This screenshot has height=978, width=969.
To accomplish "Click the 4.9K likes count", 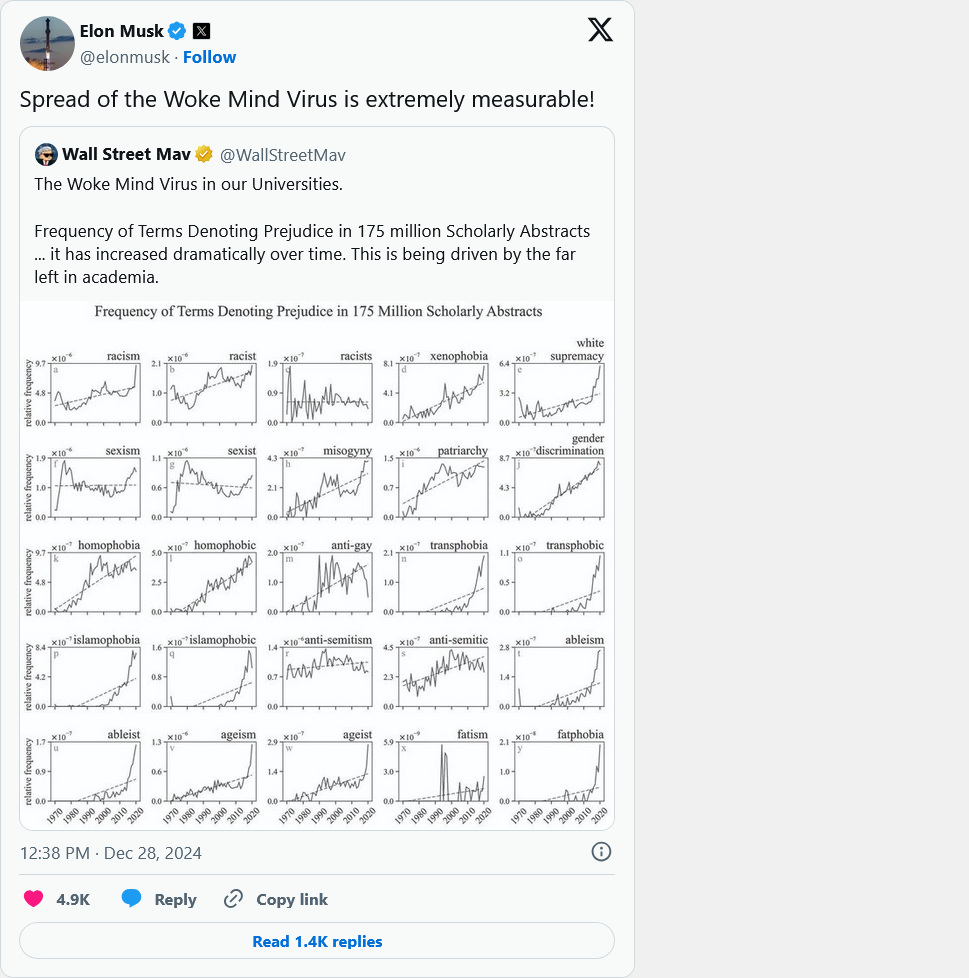I will (72, 899).
